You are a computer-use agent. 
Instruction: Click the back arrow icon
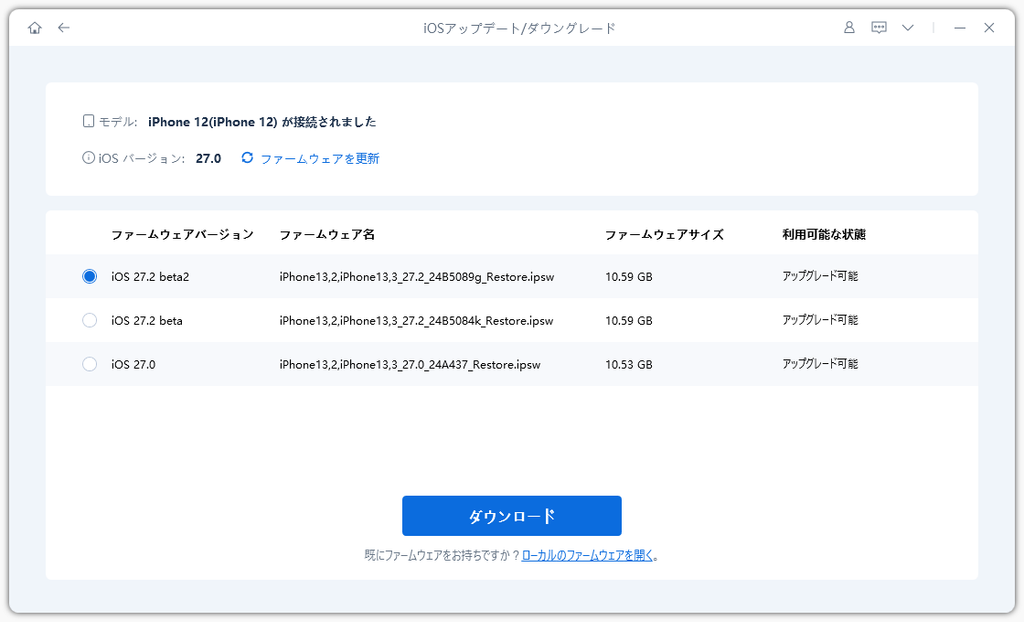click(x=63, y=27)
